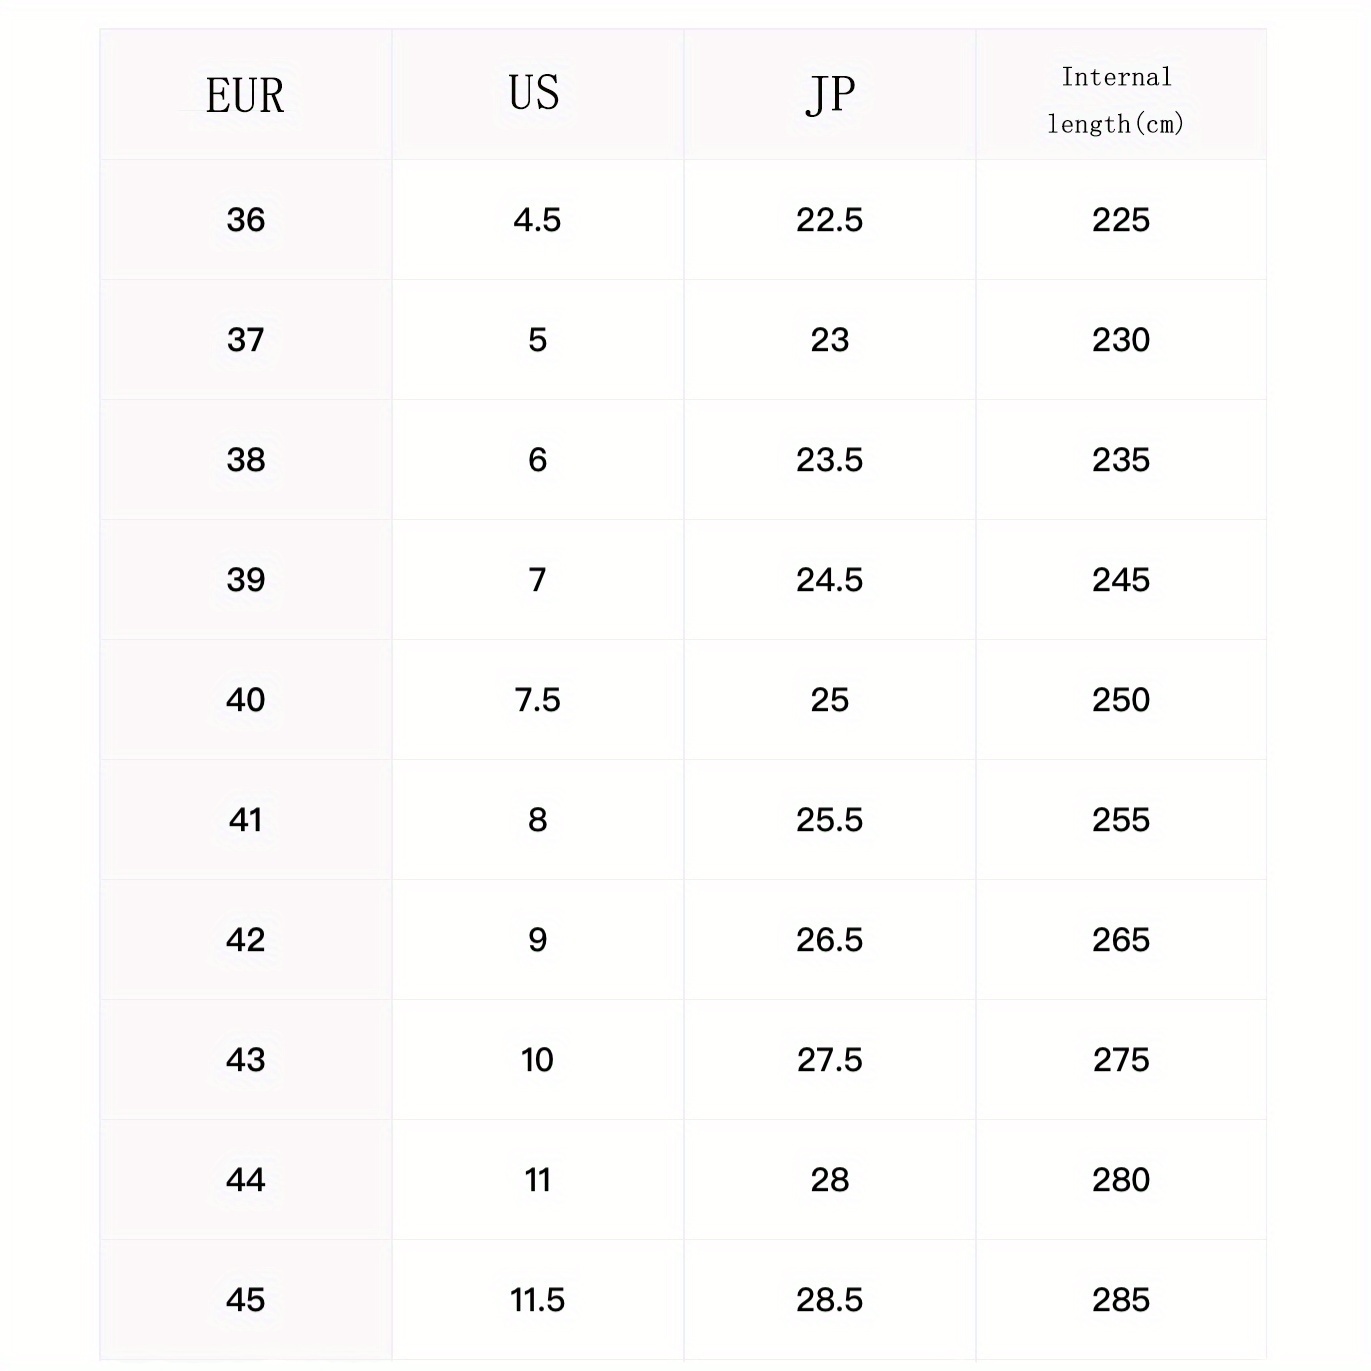The image size is (1371, 1371).
Task: Click internal length value 285
Action: [1121, 1300]
